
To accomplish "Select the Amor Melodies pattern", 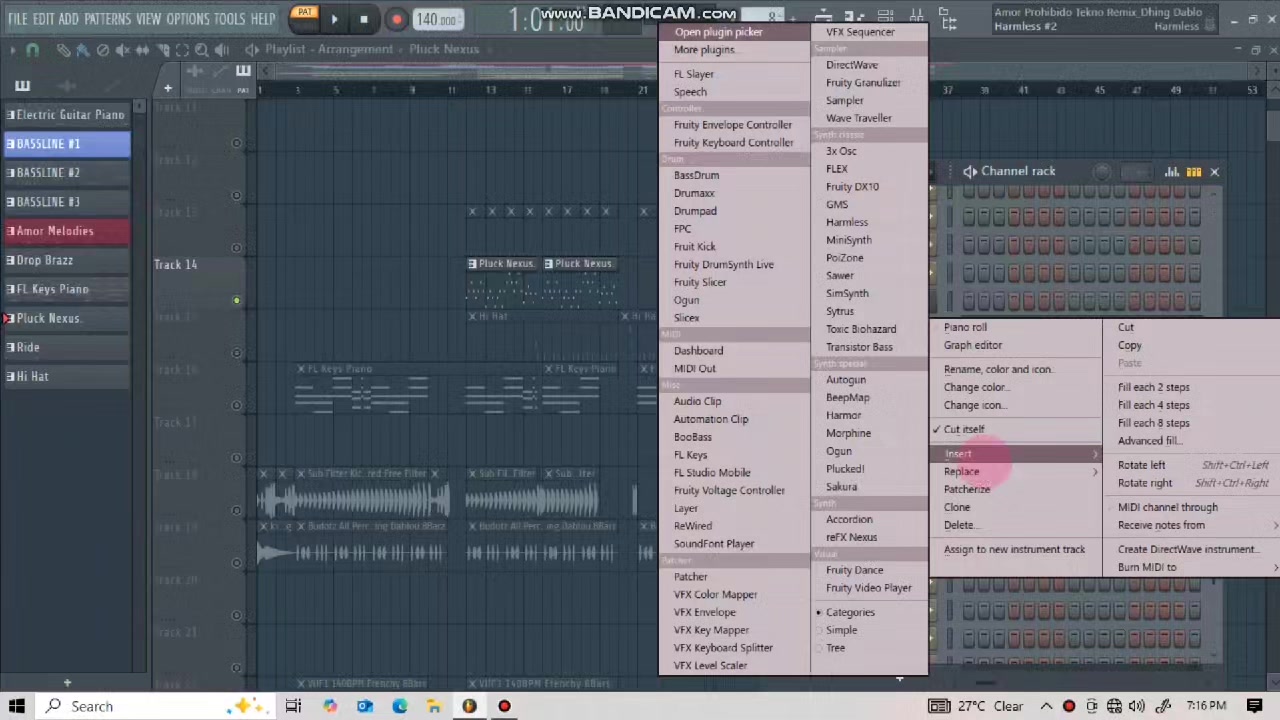I will 66,231.
